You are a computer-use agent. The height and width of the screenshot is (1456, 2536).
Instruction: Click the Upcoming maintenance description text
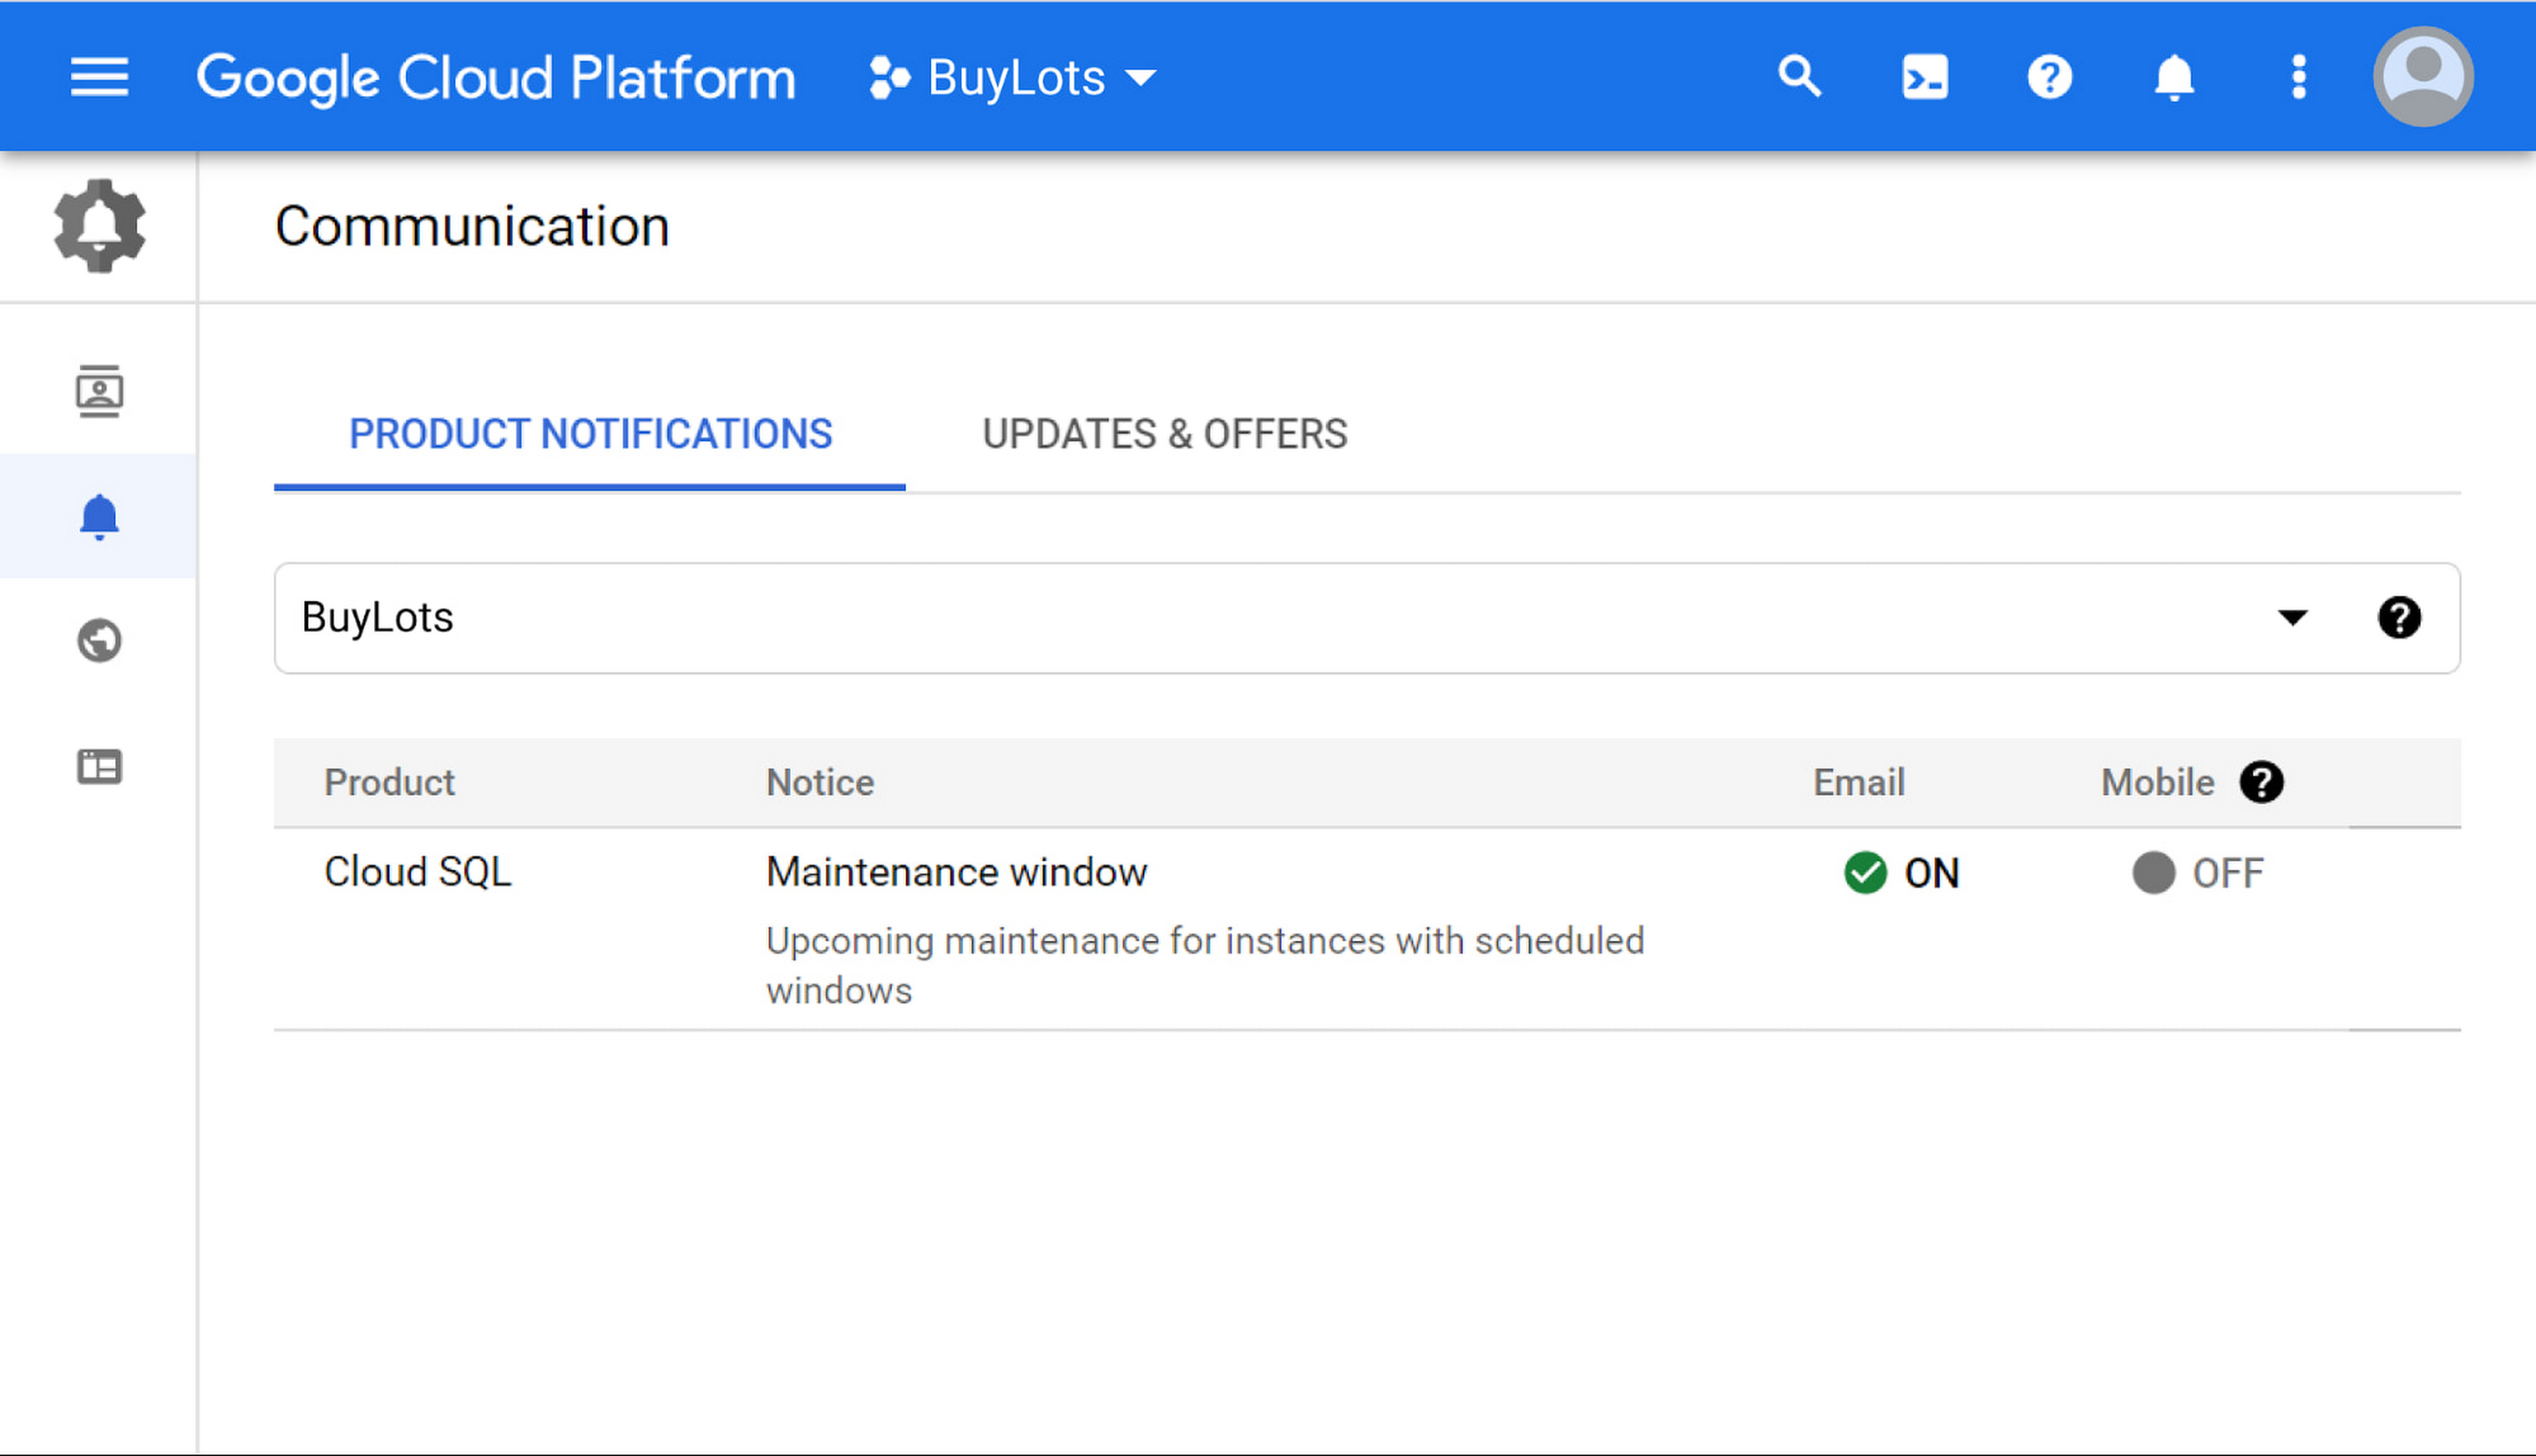tap(1205, 966)
